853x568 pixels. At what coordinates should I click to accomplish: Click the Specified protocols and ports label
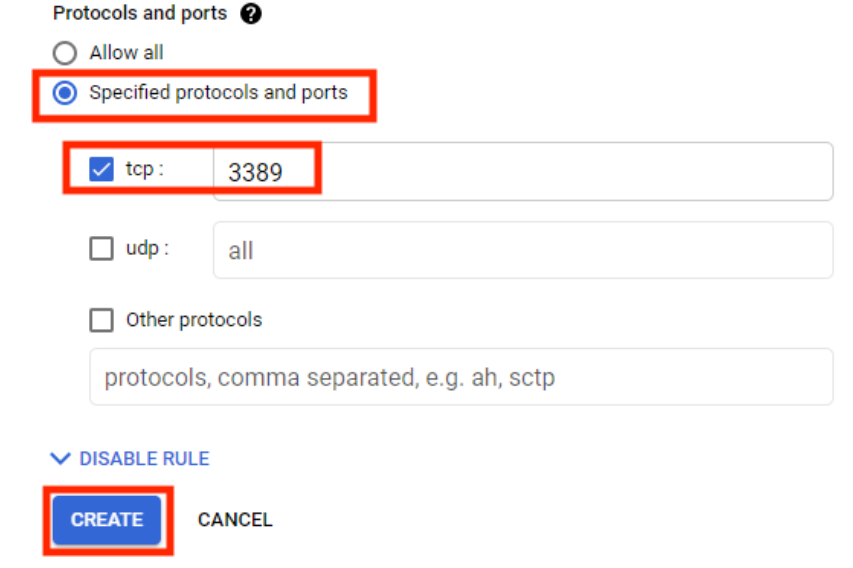(x=218, y=93)
